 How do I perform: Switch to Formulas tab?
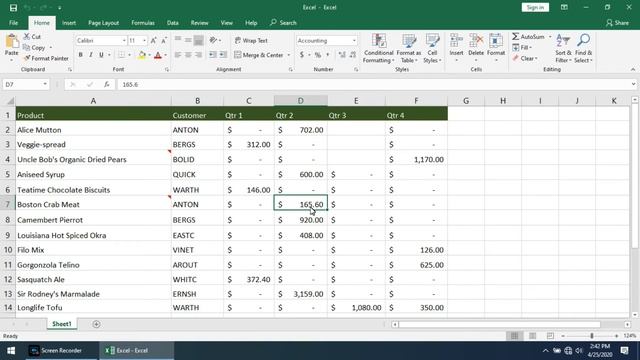[x=143, y=23]
